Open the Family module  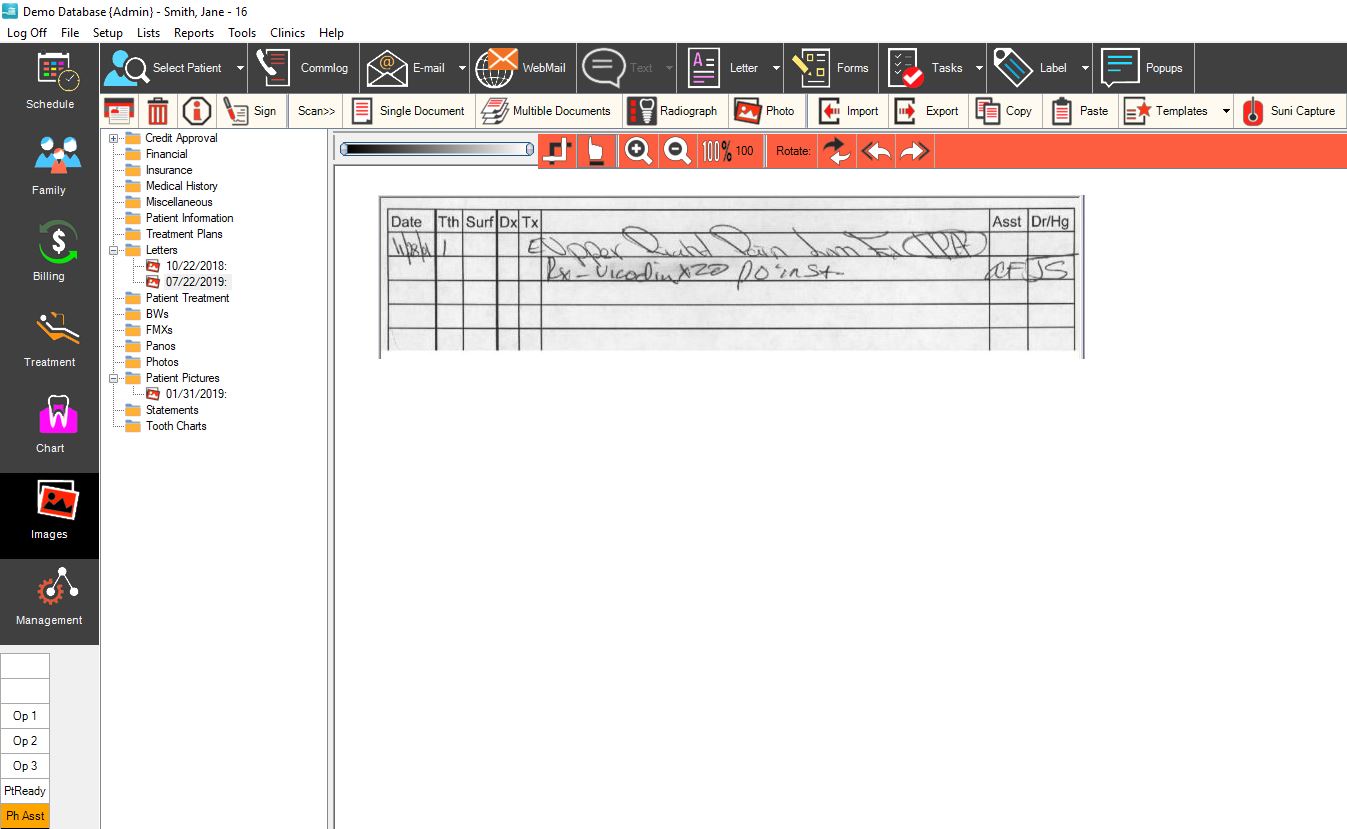tap(49, 165)
